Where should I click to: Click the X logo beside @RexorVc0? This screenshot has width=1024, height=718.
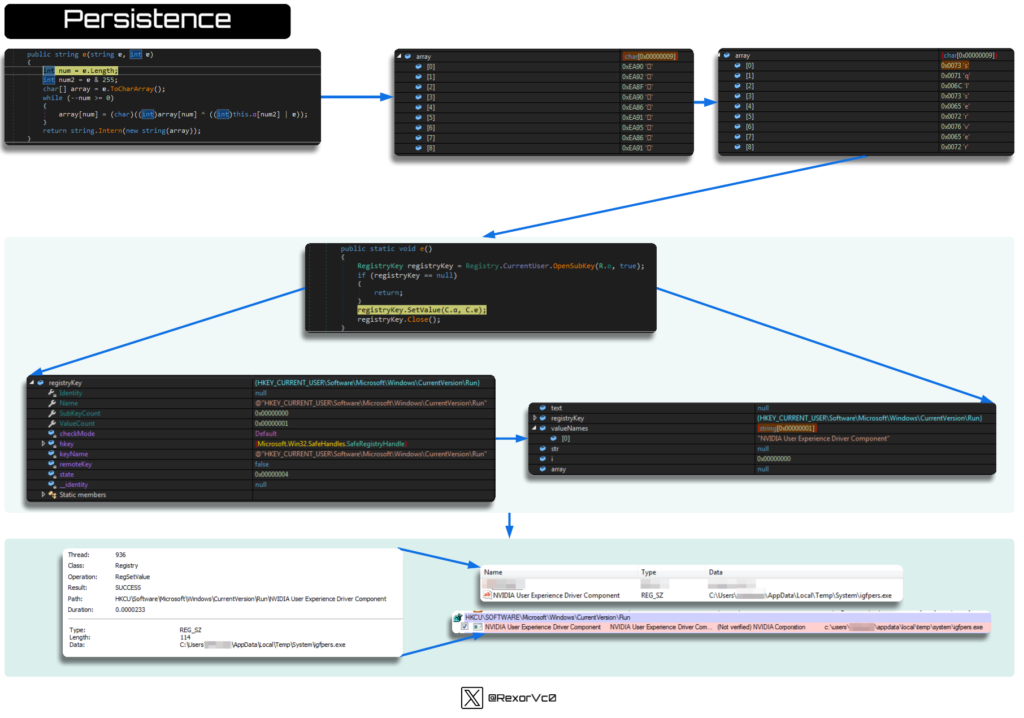point(472,699)
